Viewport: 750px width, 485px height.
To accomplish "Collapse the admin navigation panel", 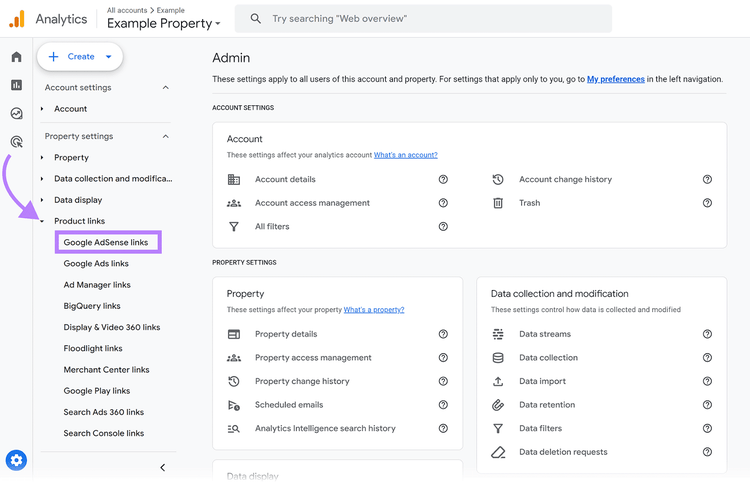I will pyautogui.click(x=163, y=467).
